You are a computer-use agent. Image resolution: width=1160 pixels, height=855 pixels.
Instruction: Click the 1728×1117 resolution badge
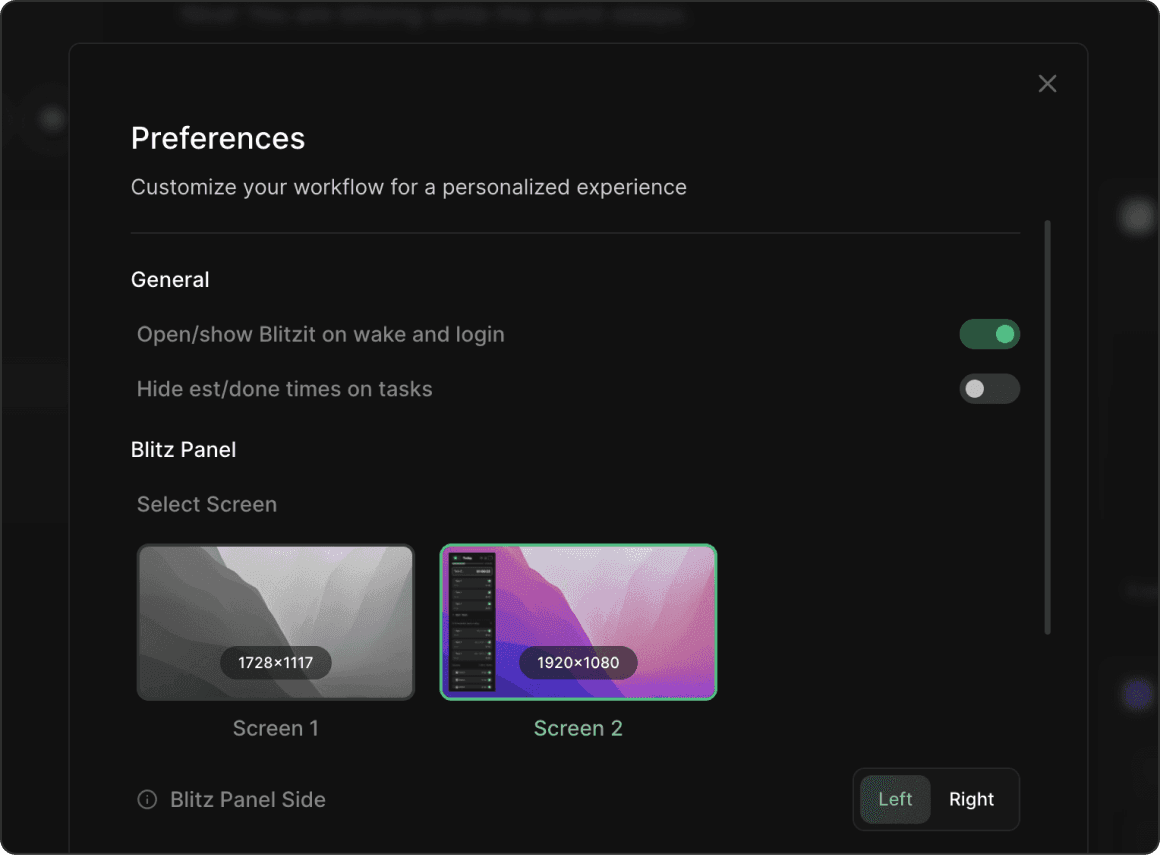pyautogui.click(x=275, y=663)
